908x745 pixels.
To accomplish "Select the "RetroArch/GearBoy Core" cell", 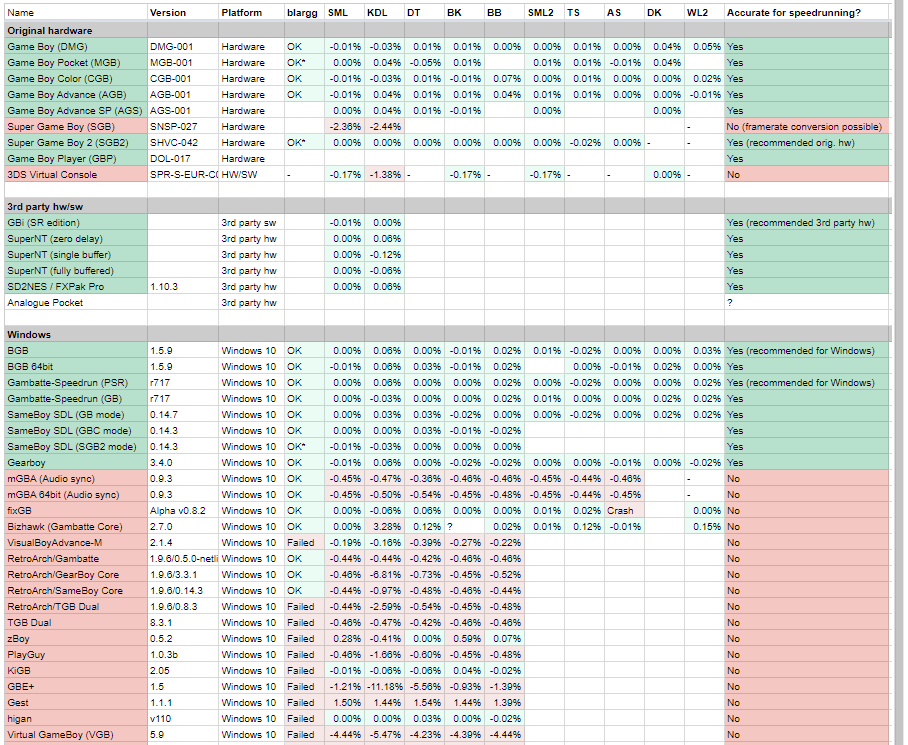I will point(76,575).
